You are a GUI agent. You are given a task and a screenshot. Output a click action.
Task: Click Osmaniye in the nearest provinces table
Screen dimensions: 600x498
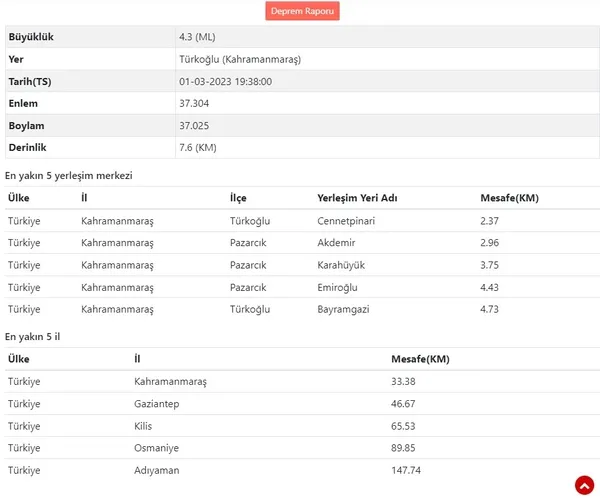click(x=155, y=447)
